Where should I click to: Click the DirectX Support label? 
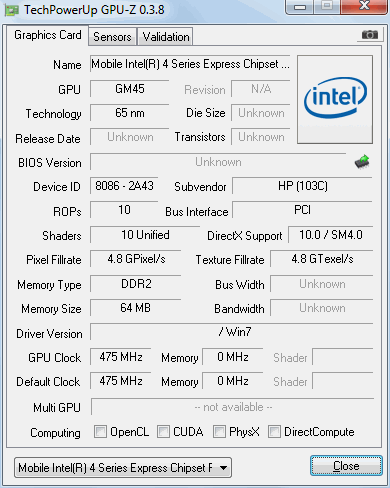[245, 236]
